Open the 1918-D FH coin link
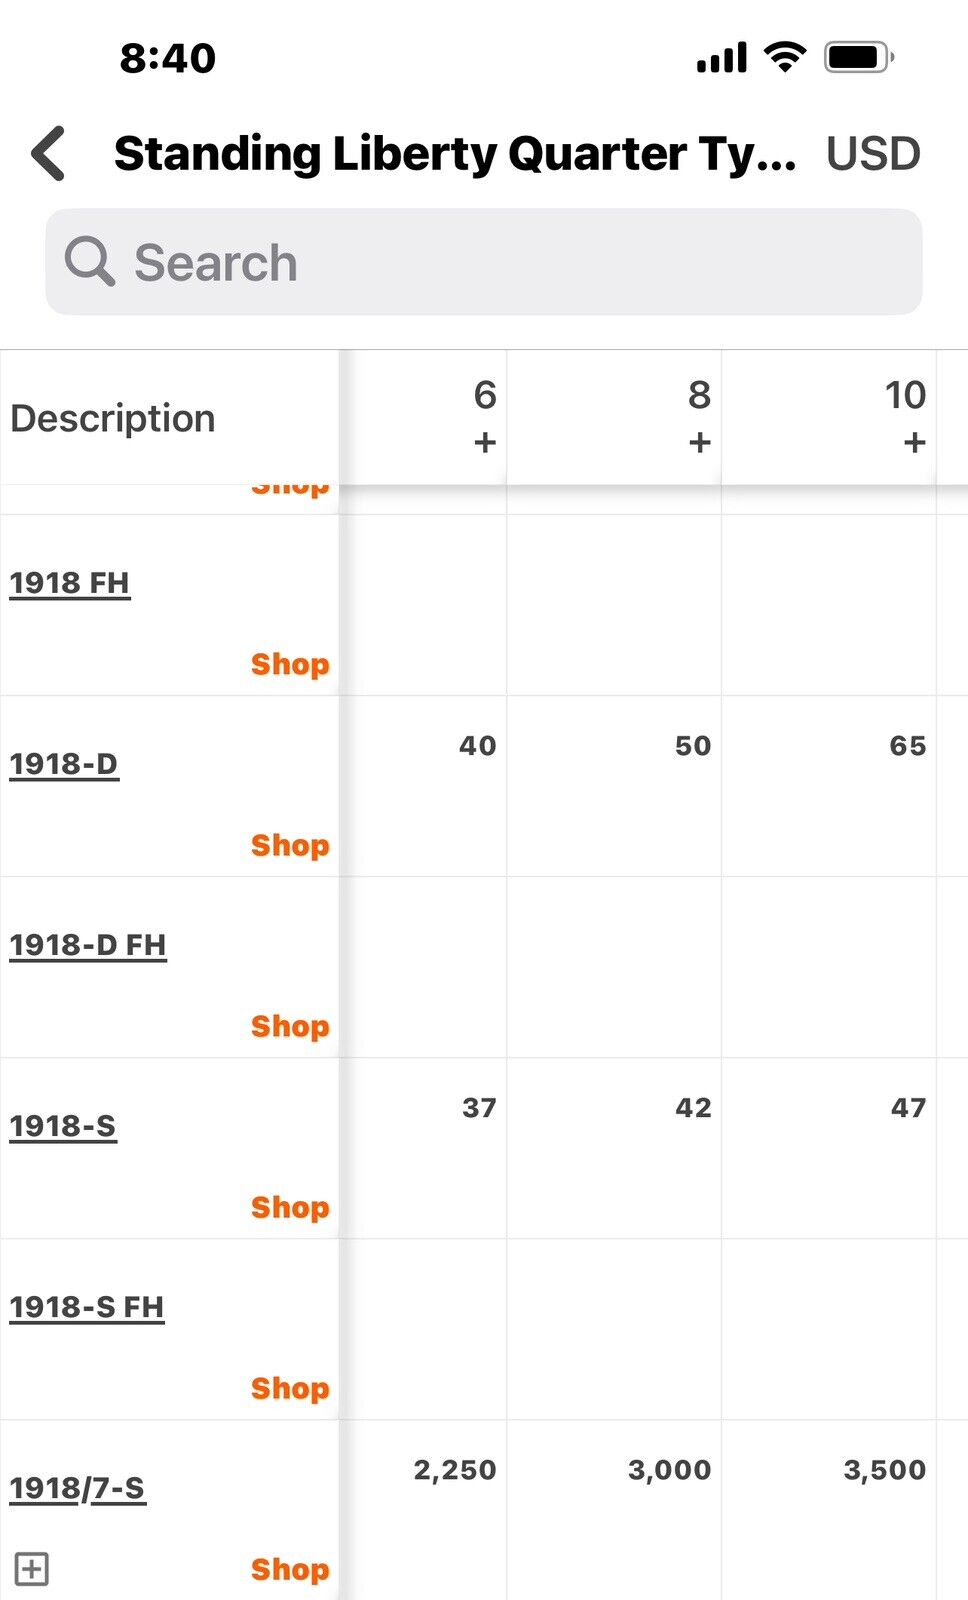 88,944
